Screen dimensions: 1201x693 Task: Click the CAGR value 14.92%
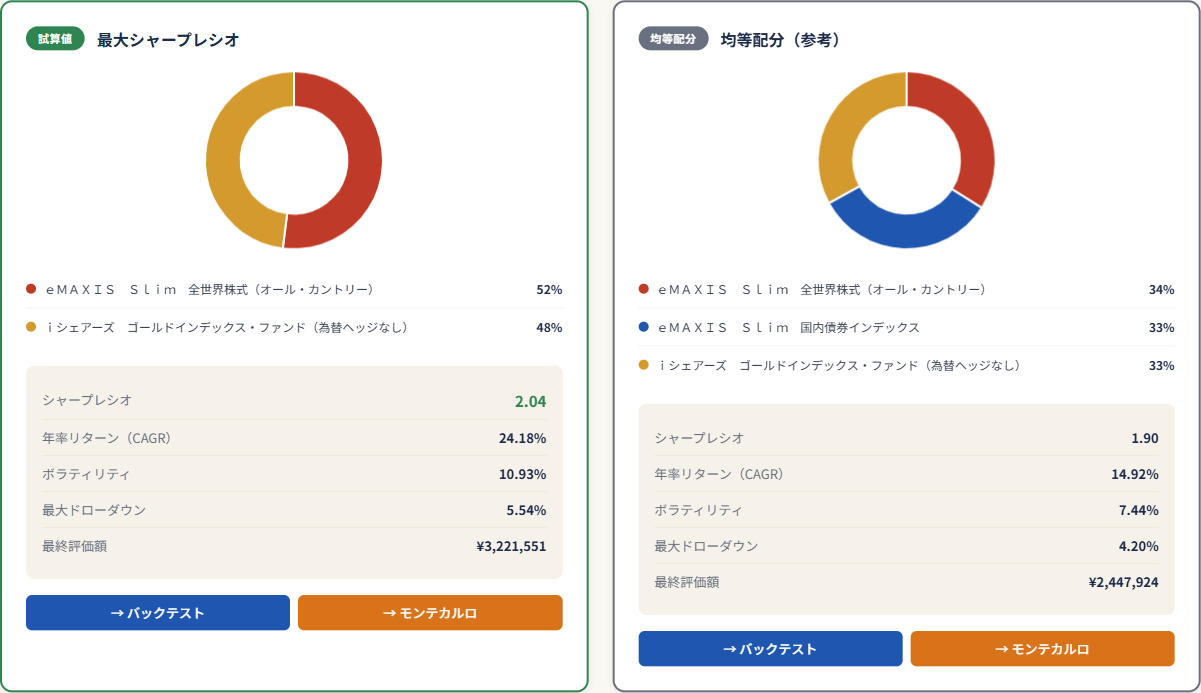1135,474
